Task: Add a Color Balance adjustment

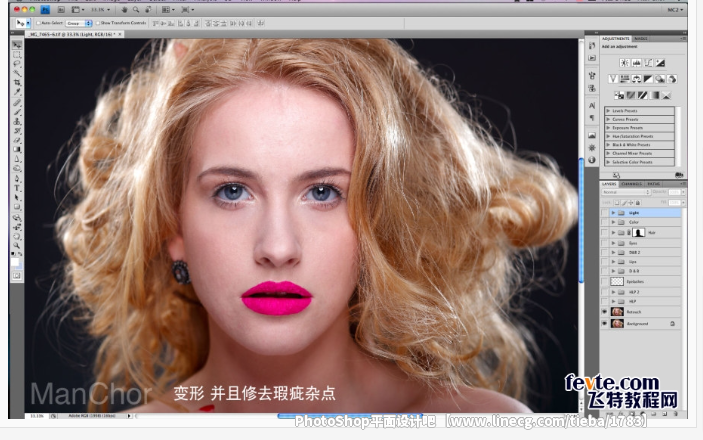Action: pyautogui.click(x=636, y=79)
